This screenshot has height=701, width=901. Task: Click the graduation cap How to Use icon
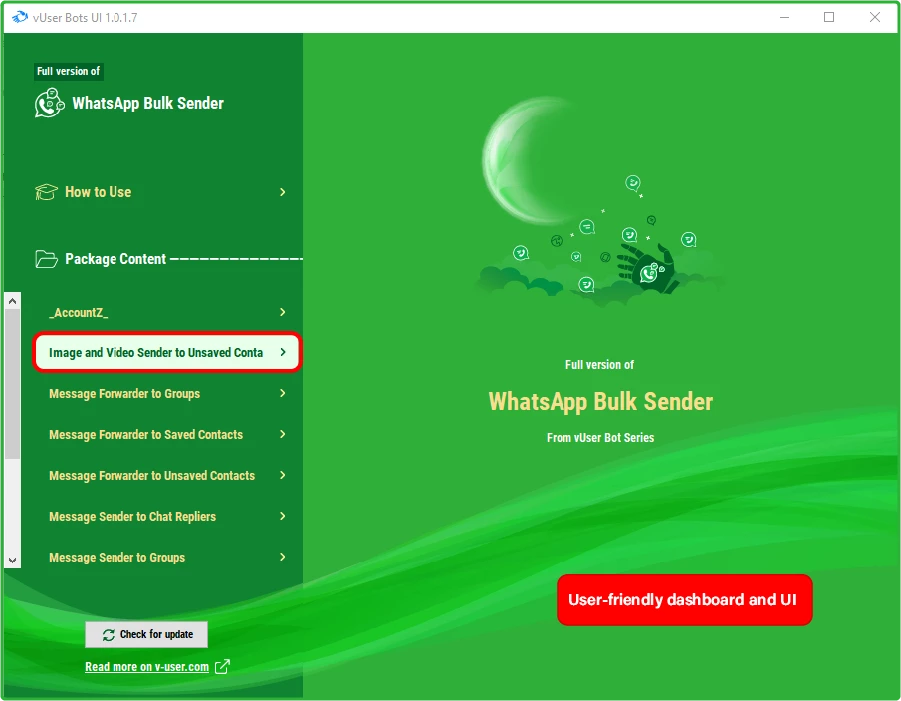(46, 192)
